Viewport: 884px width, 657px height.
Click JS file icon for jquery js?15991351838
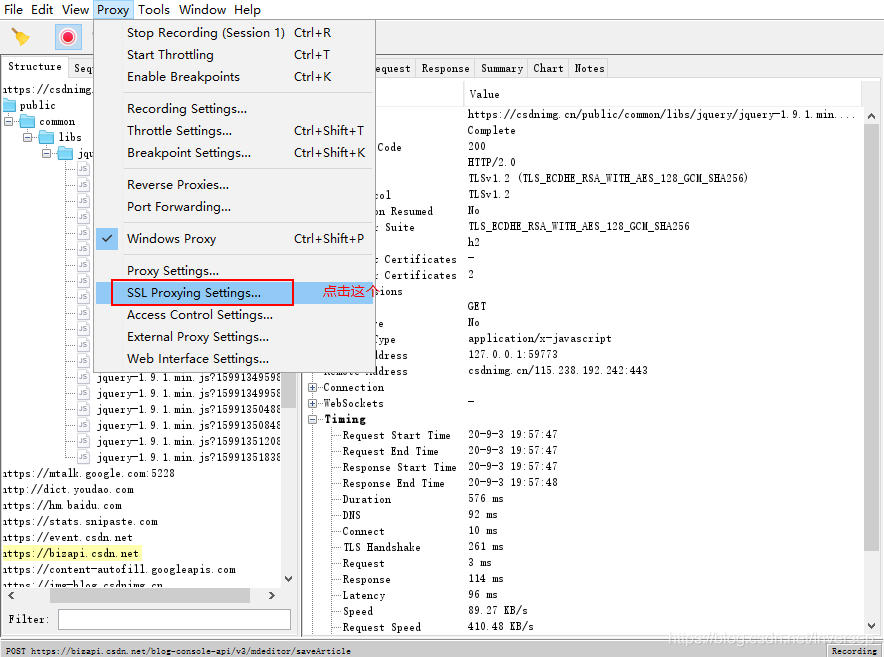[83, 457]
